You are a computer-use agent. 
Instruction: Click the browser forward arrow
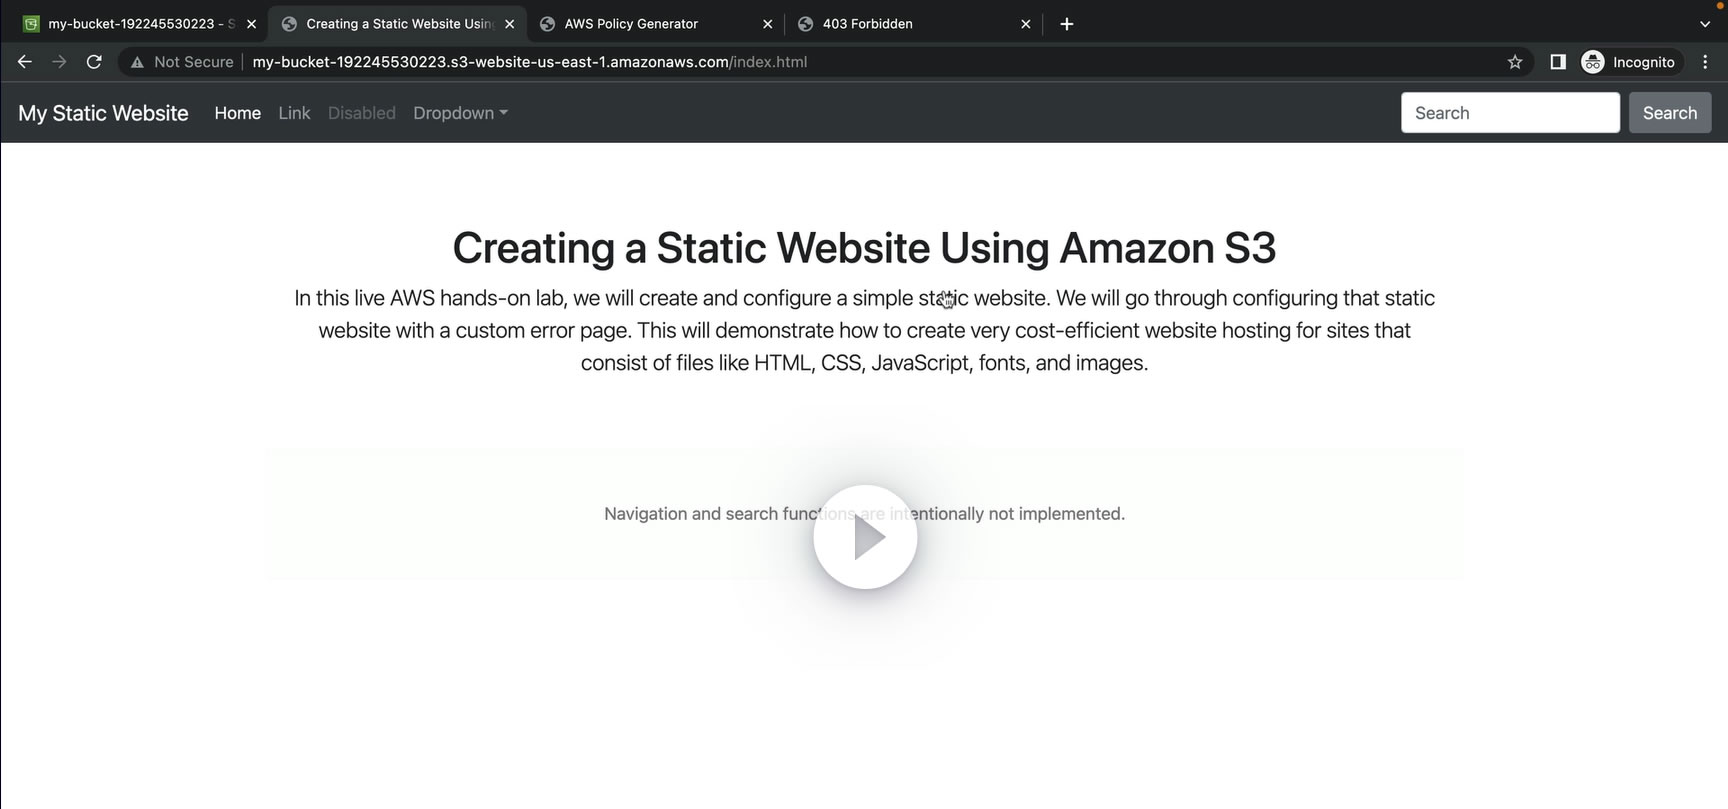pos(59,62)
